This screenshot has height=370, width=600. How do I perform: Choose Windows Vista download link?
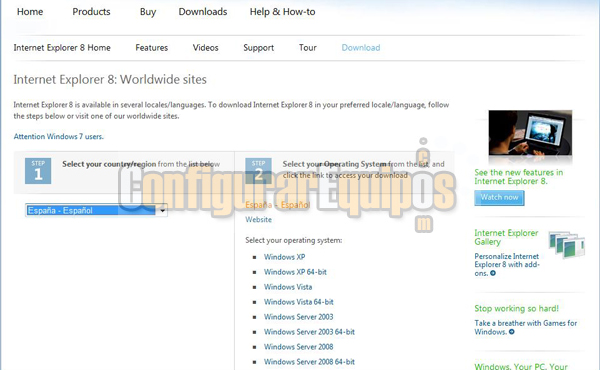click(288, 287)
